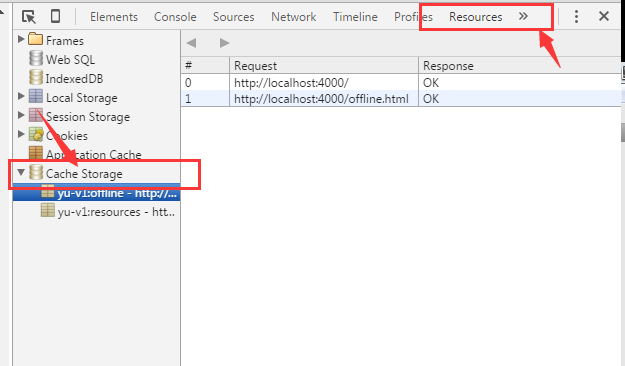Toggle the device mode phone icon
Image resolution: width=625 pixels, height=366 pixels.
click(x=55, y=16)
